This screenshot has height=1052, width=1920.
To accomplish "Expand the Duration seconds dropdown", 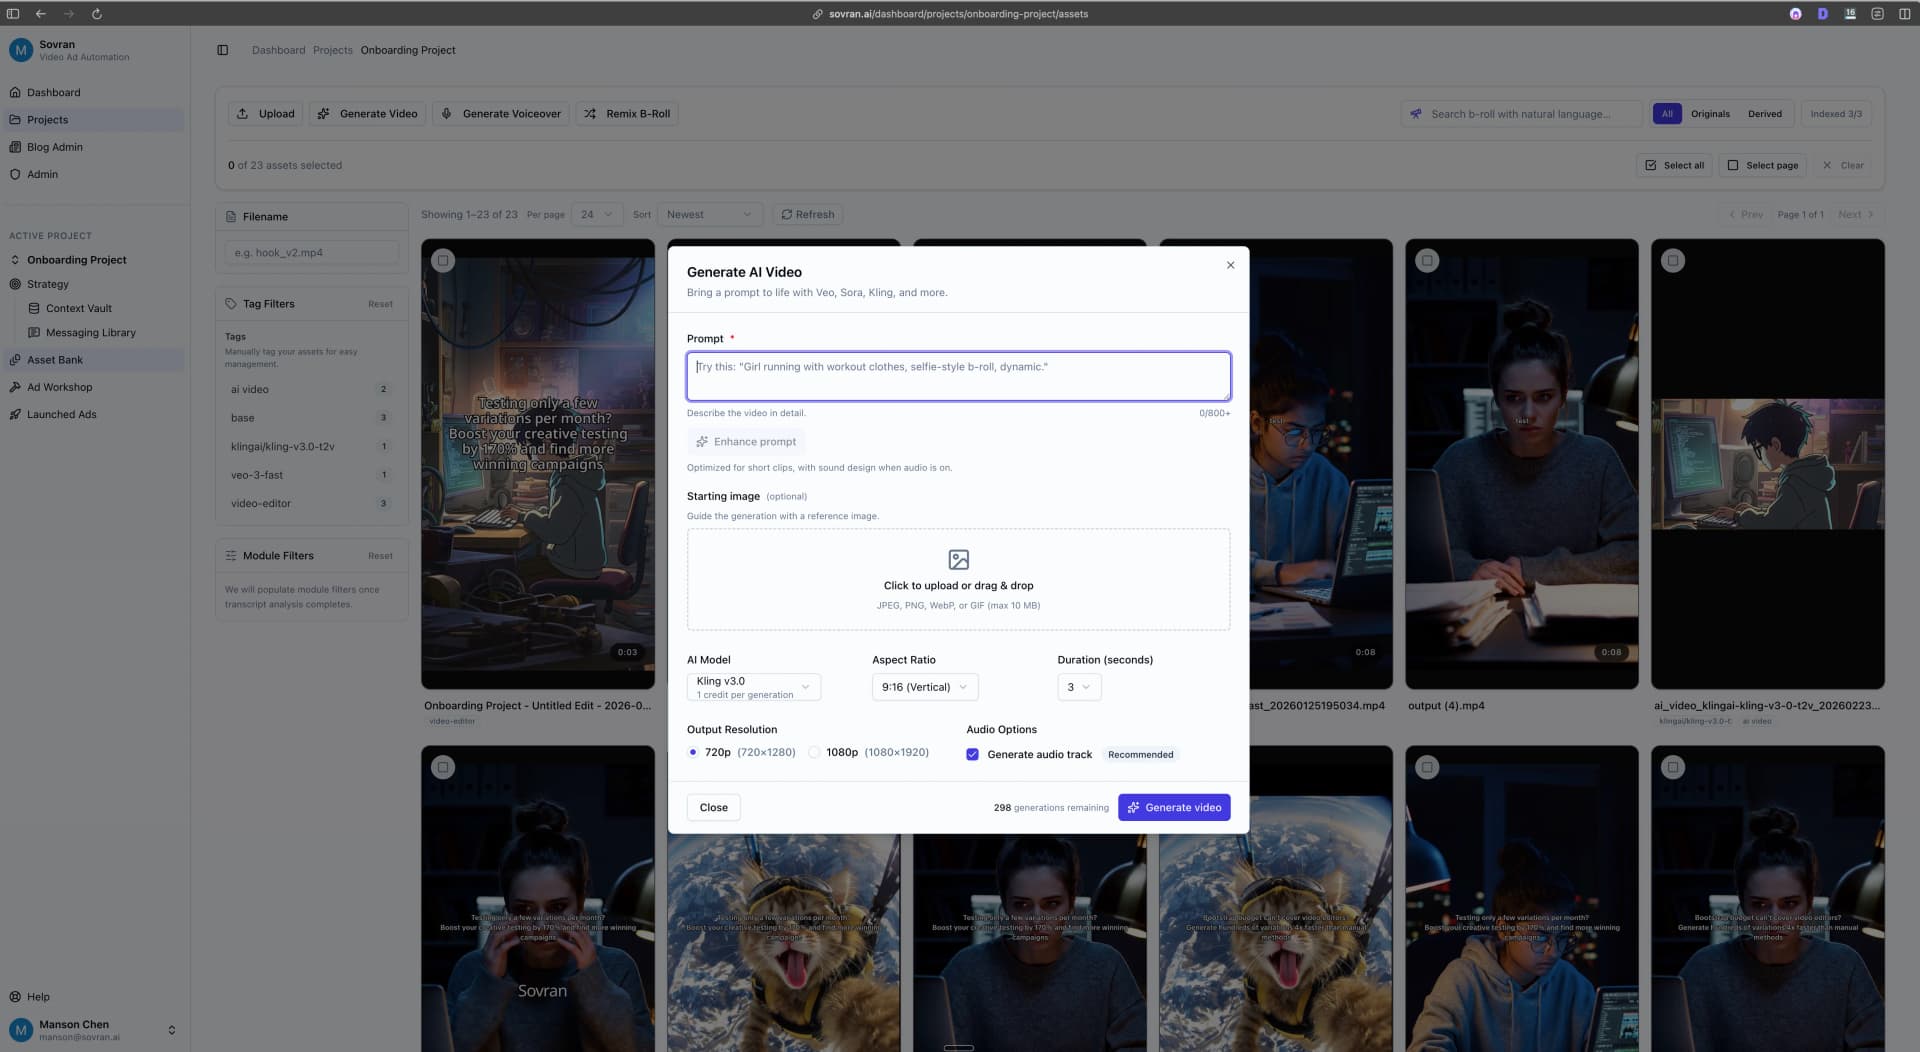I will [x=1078, y=687].
